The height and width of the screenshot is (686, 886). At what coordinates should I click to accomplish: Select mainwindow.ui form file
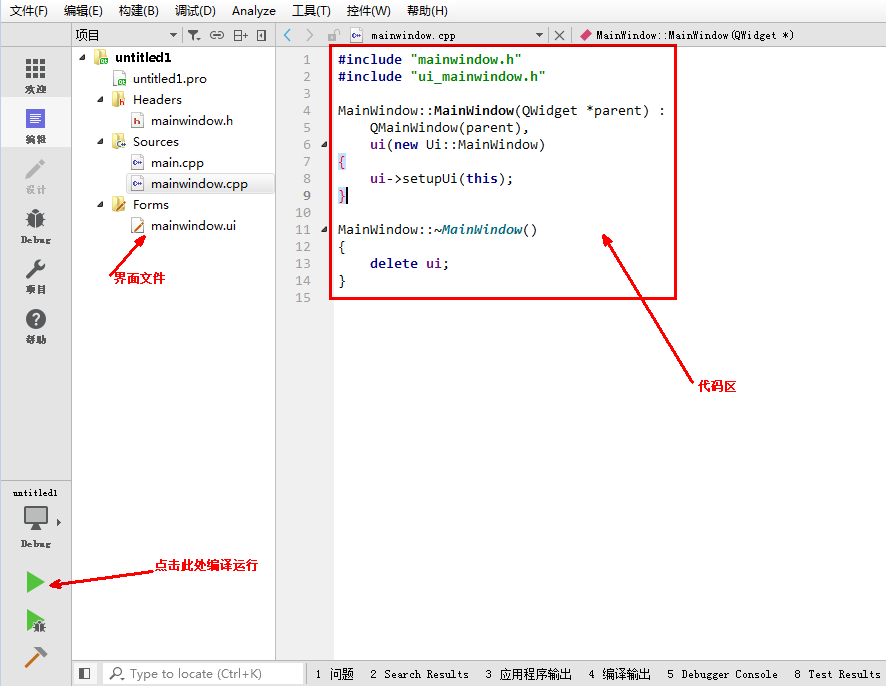coord(193,225)
